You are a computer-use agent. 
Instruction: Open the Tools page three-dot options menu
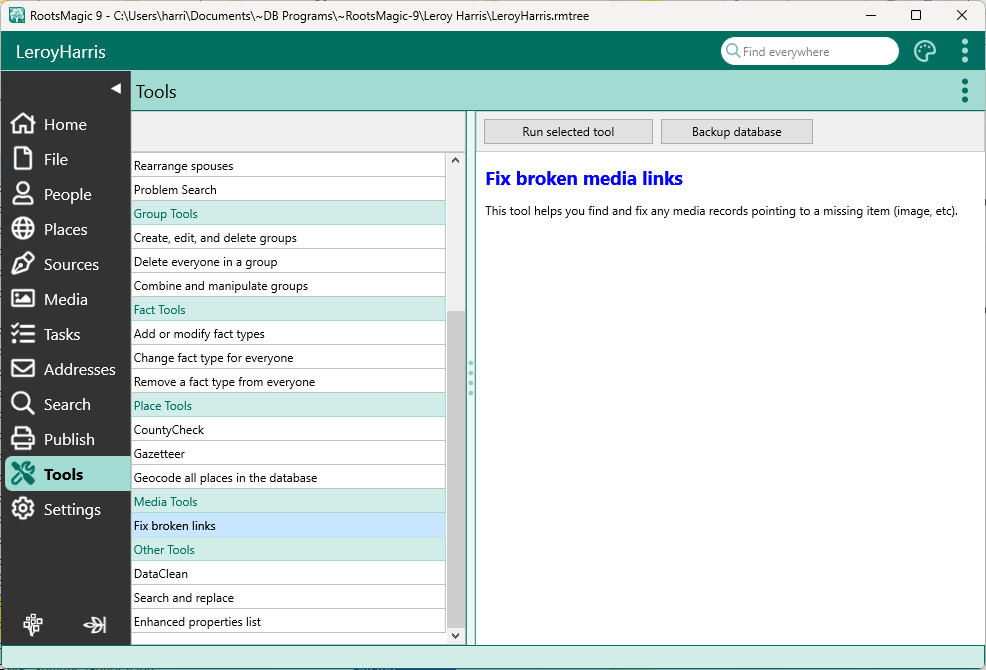tap(964, 91)
